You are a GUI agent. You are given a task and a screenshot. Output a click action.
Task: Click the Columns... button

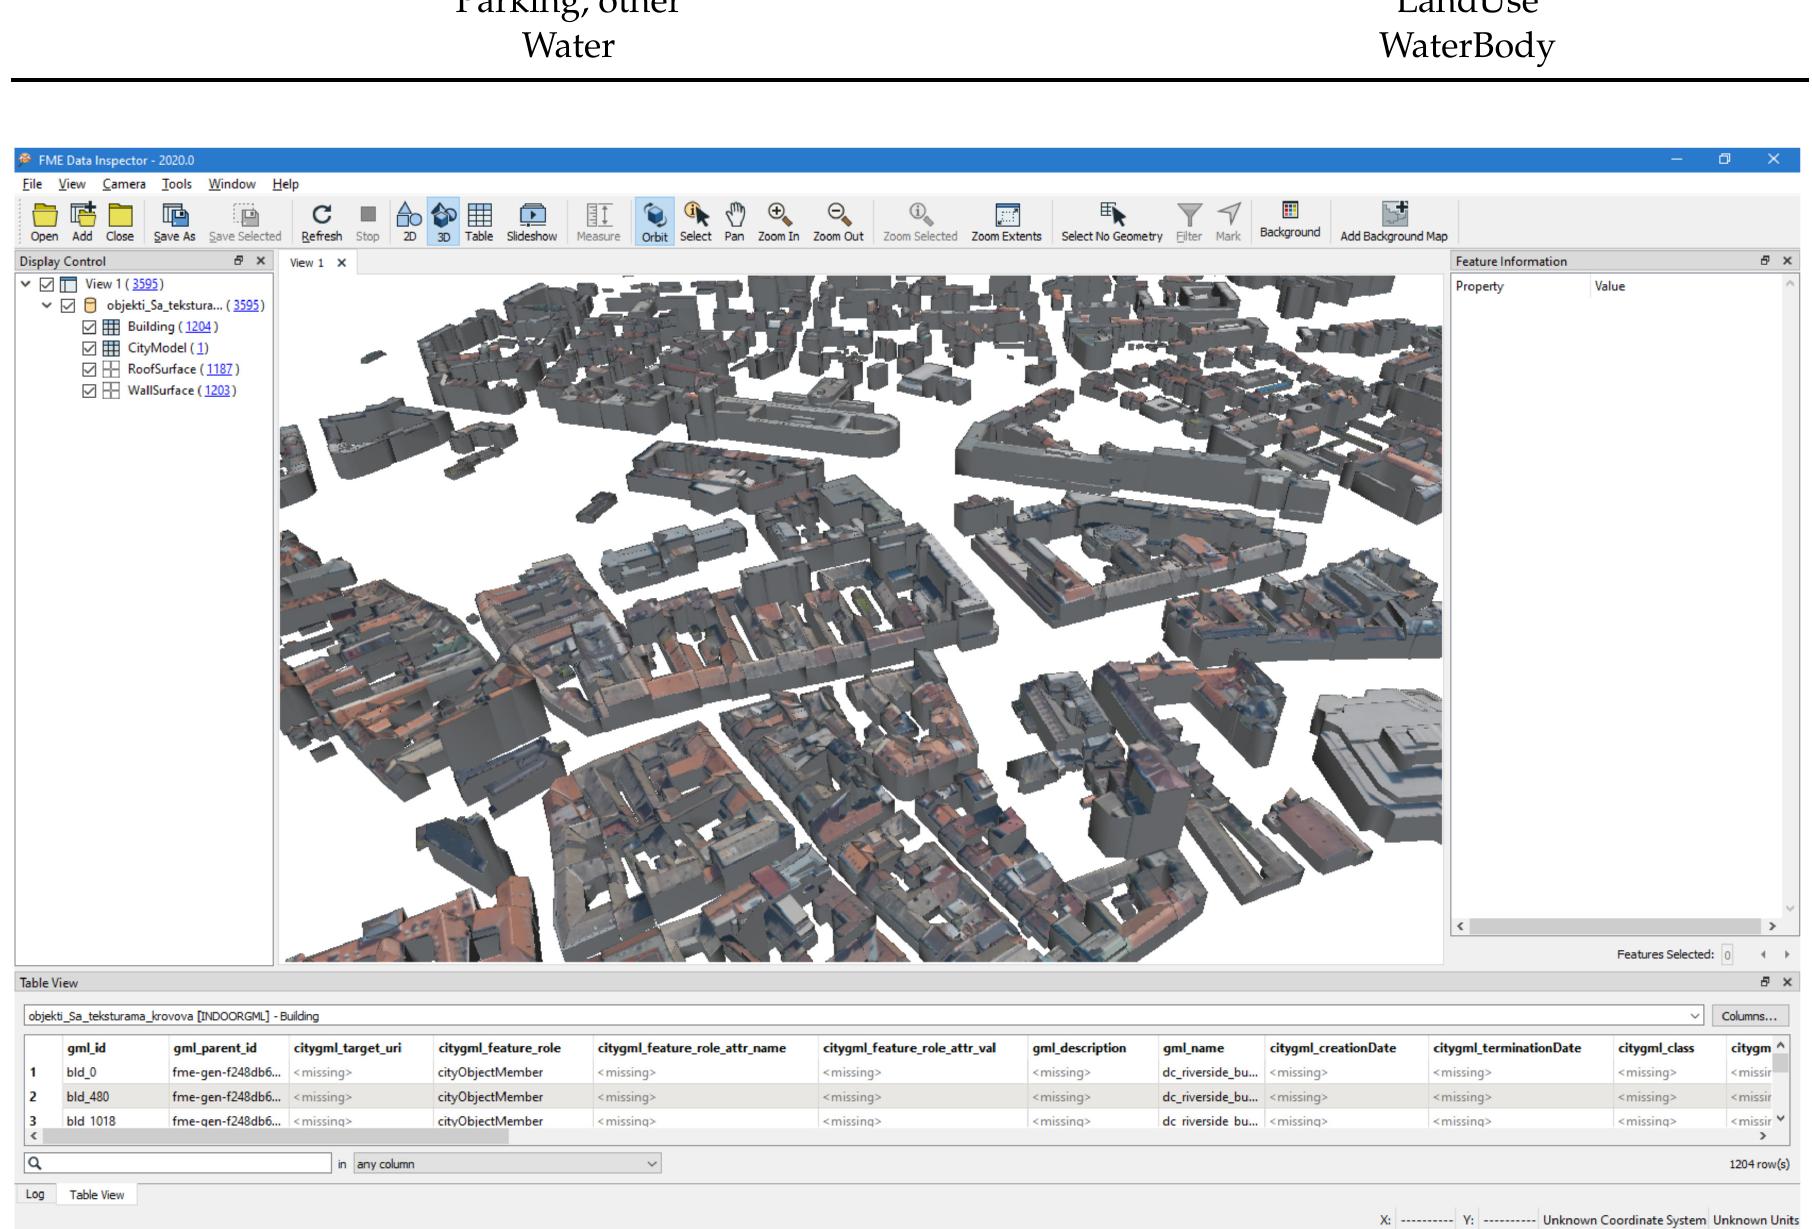pyautogui.click(x=1749, y=1016)
